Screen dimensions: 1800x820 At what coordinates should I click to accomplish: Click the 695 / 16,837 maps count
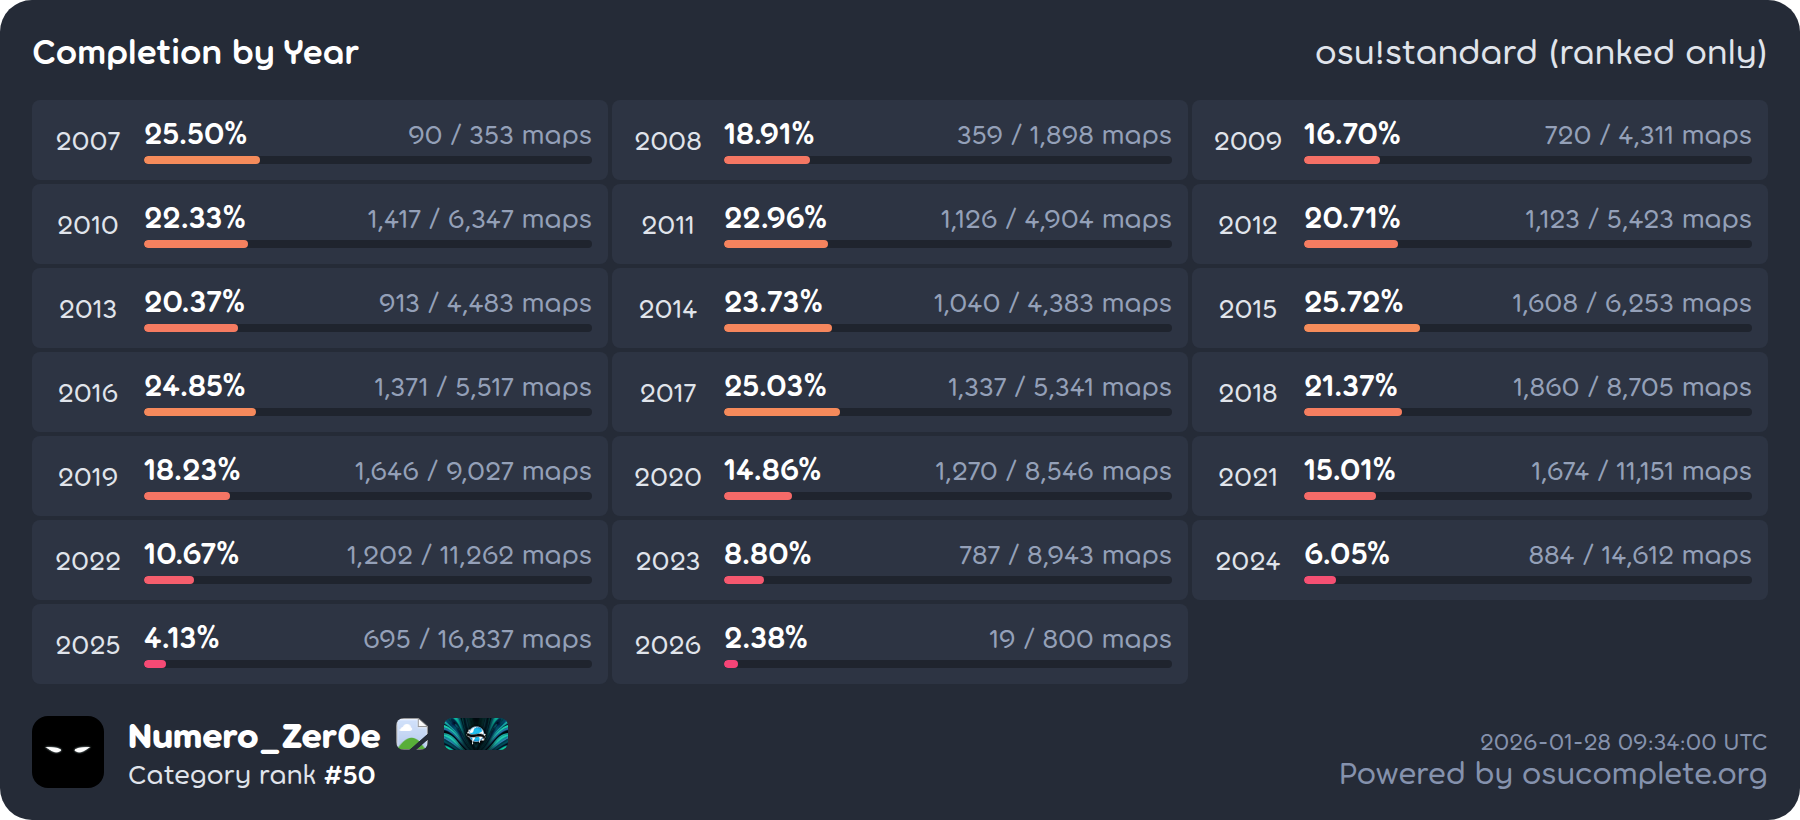[x=477, y=639]
